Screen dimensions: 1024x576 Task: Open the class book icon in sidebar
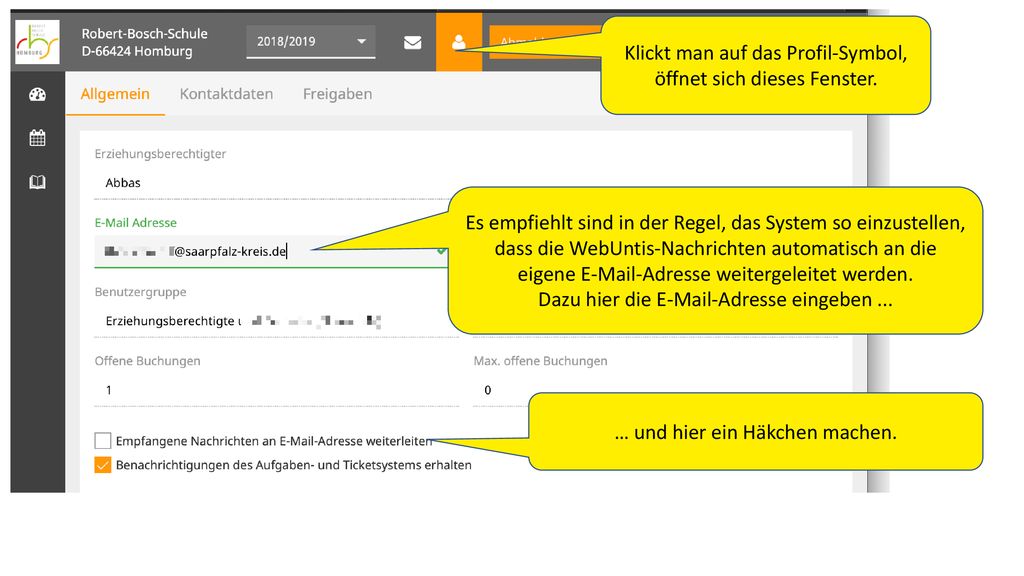37,182
